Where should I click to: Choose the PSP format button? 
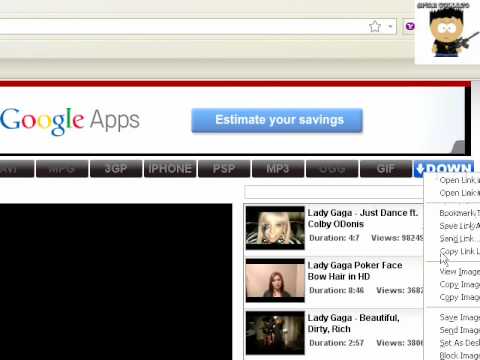click(224, 169)
